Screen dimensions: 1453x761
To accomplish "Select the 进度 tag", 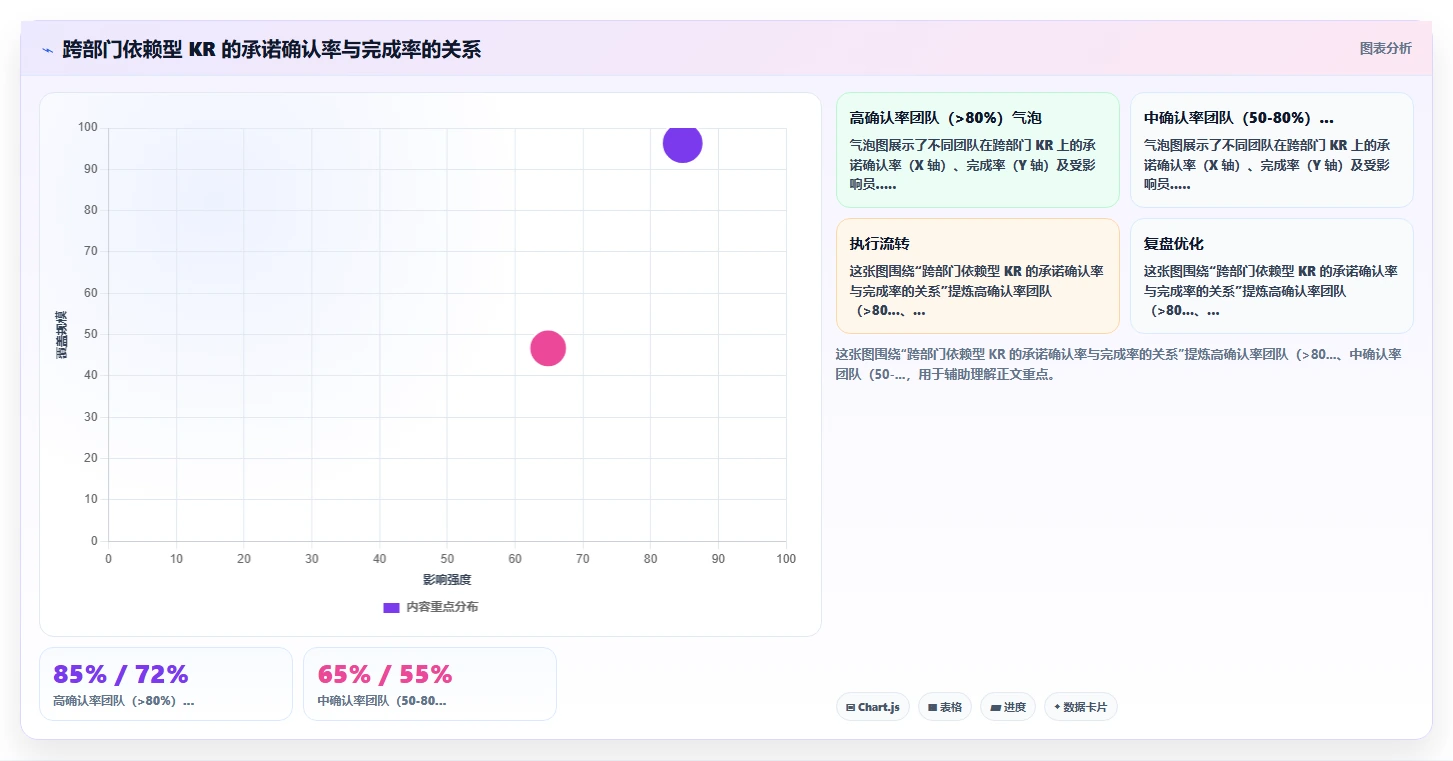I will click(1008, 707).
